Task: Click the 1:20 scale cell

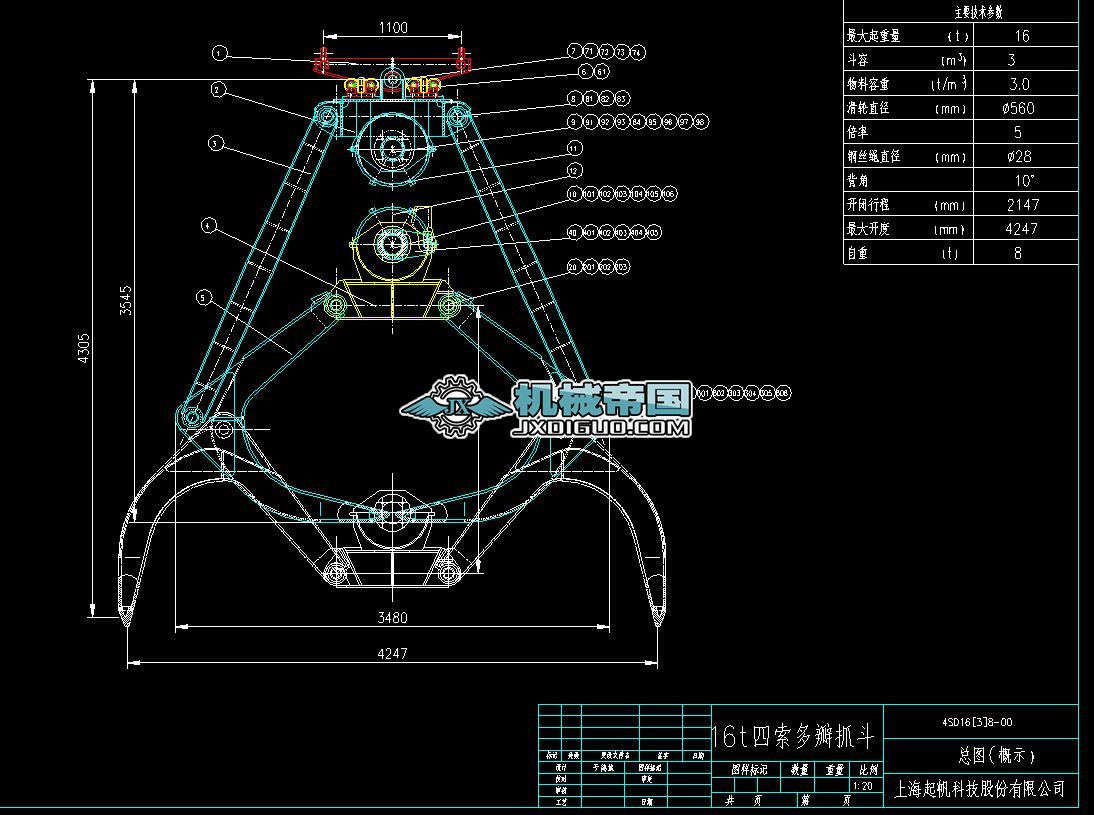Action: pyautogui.click(x=868, y=786)
